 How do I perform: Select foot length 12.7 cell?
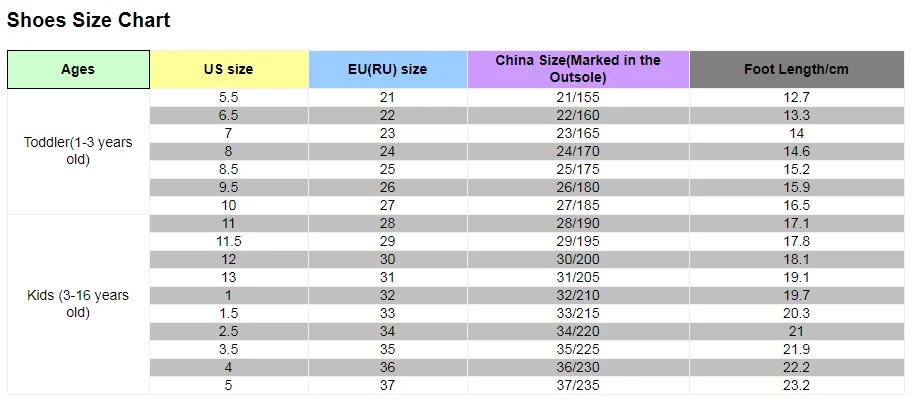[797, 98]
